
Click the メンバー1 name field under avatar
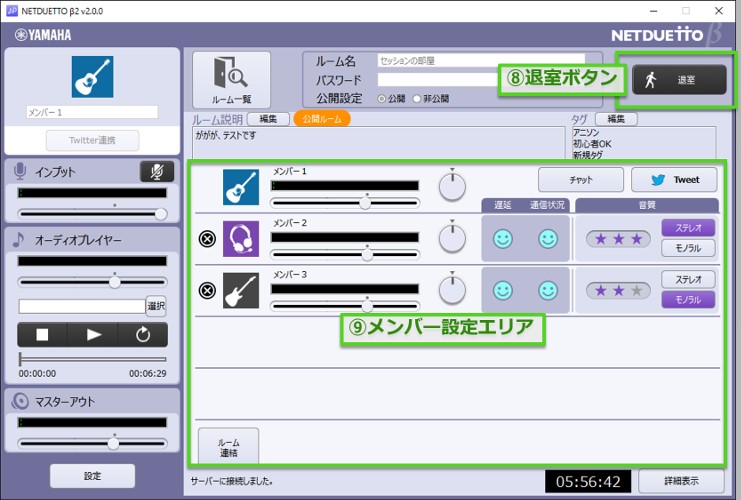[x=92, y=112]
